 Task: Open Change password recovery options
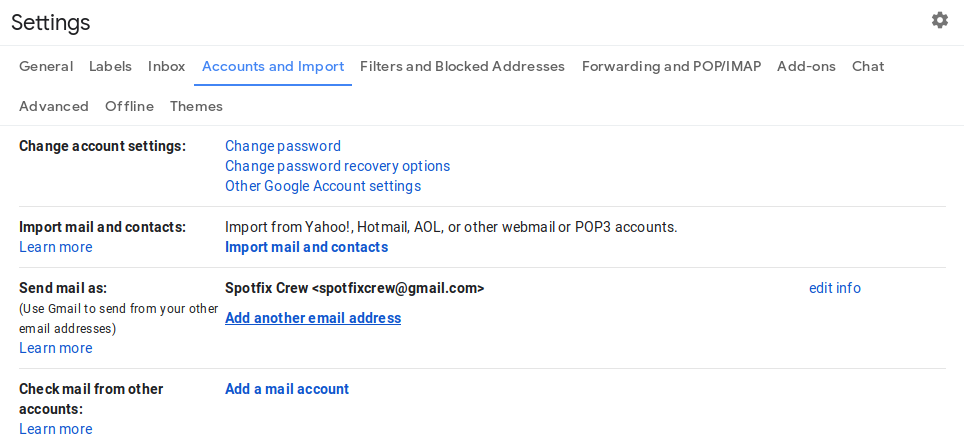(338, 166)
